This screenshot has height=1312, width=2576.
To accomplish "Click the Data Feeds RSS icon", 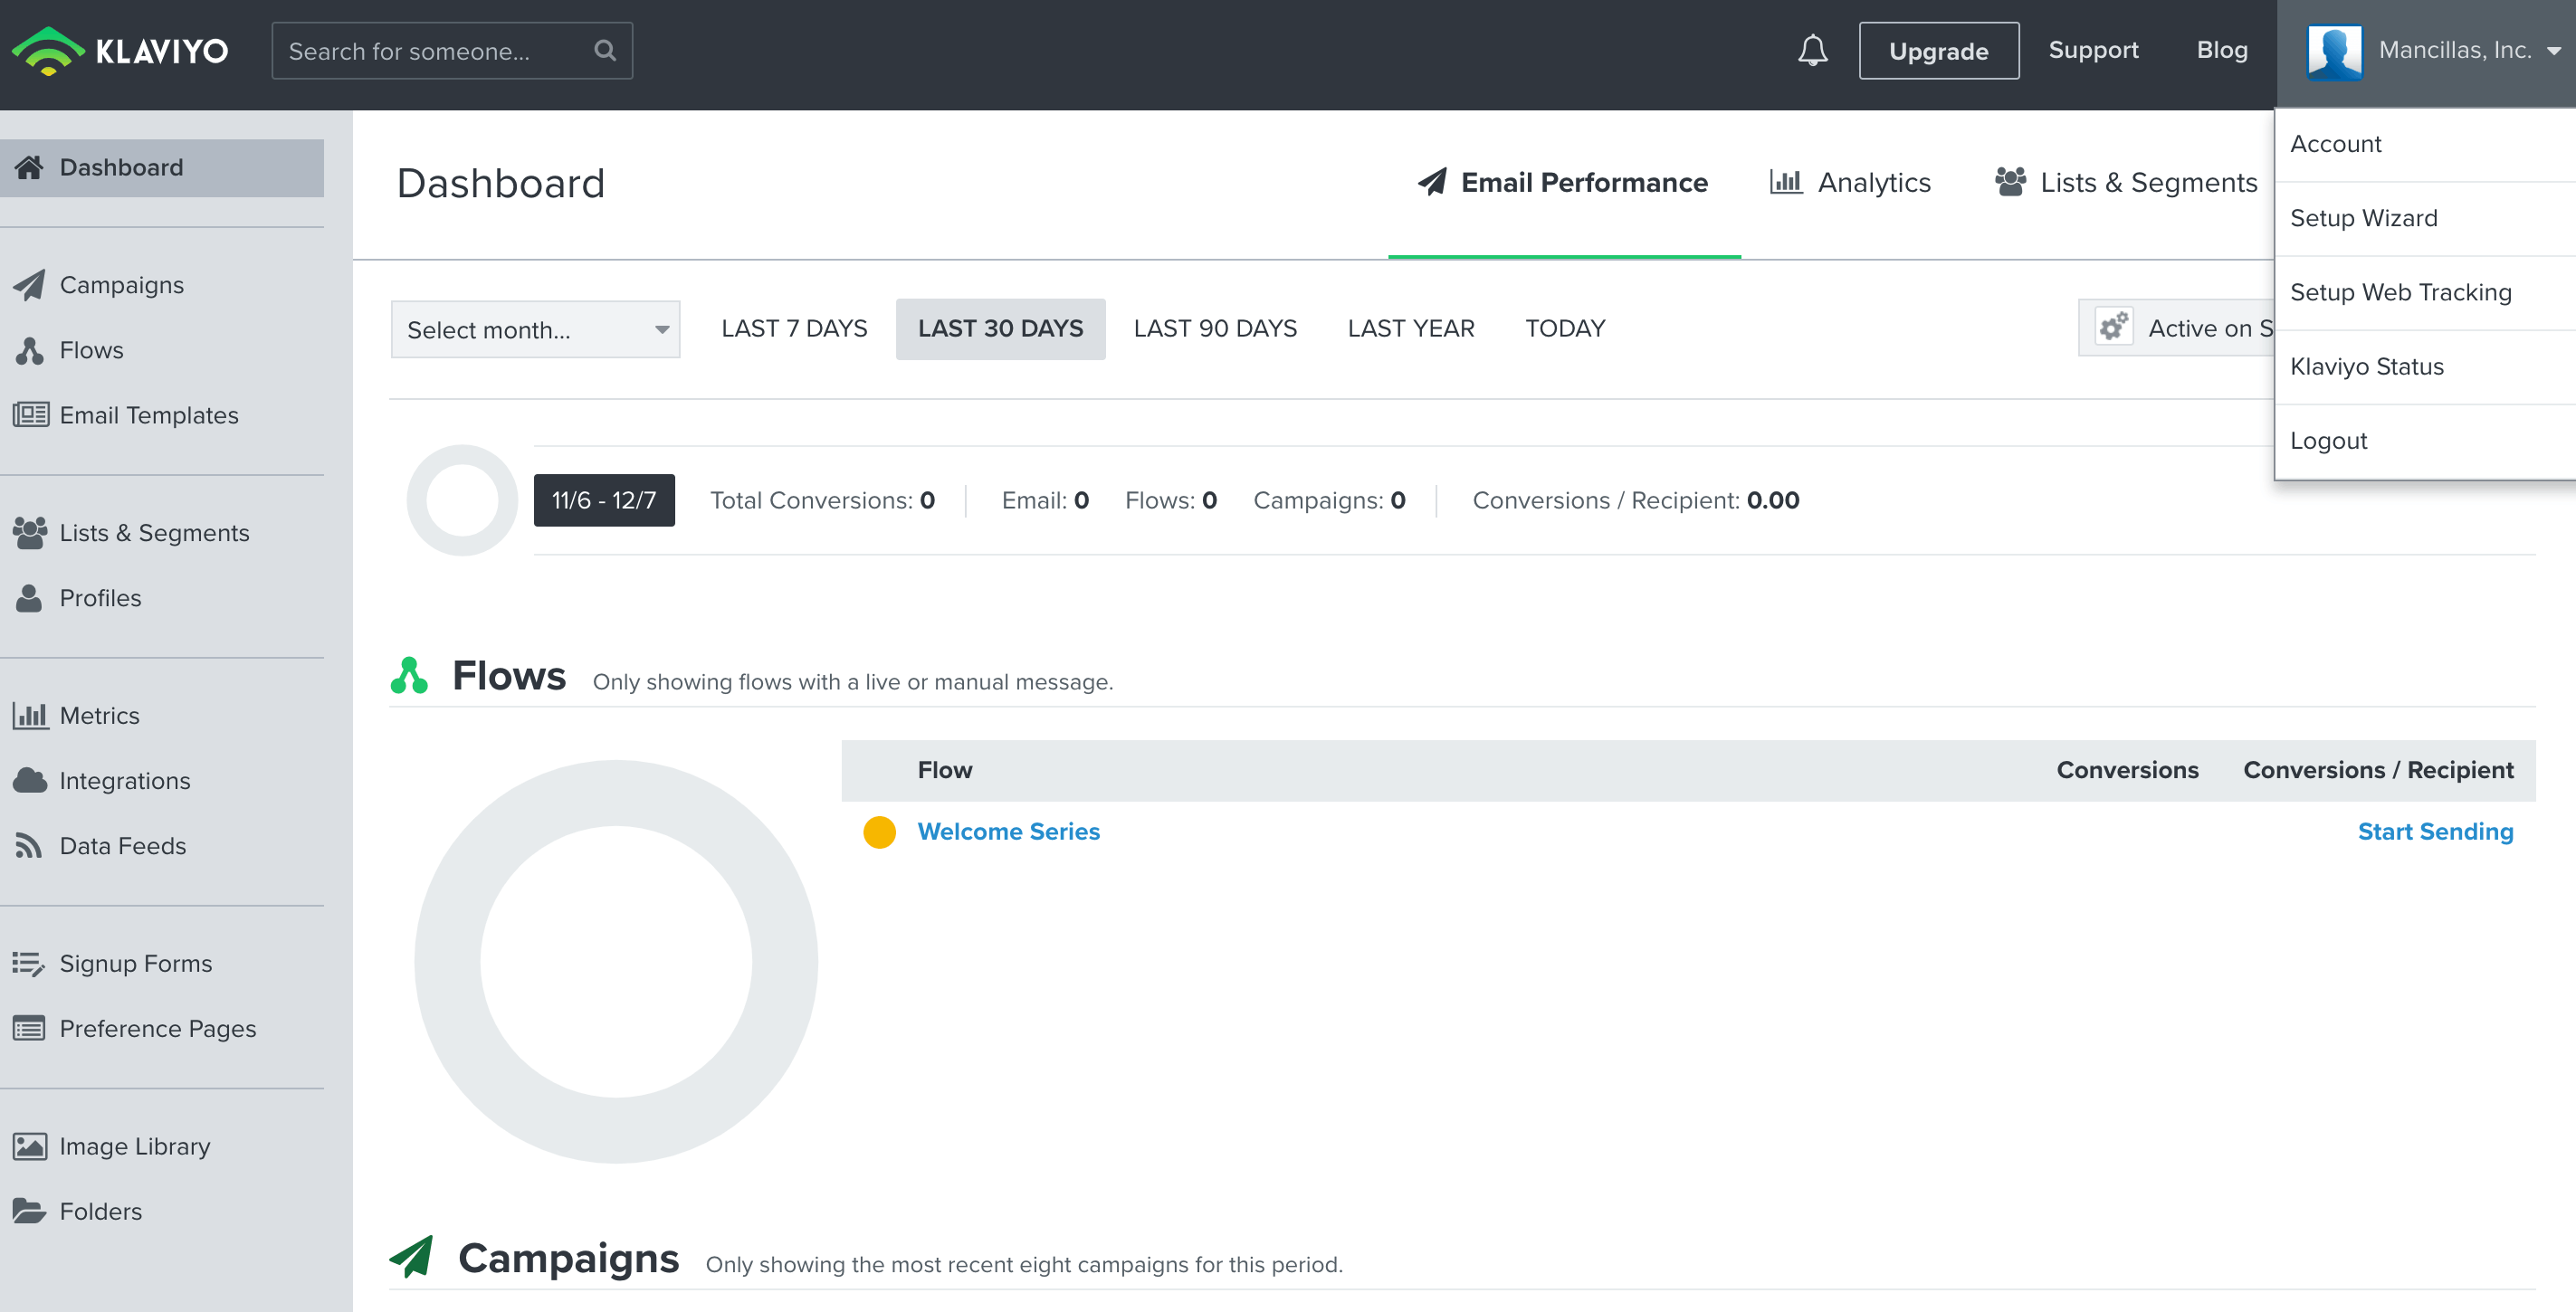I will coord(29,846).
